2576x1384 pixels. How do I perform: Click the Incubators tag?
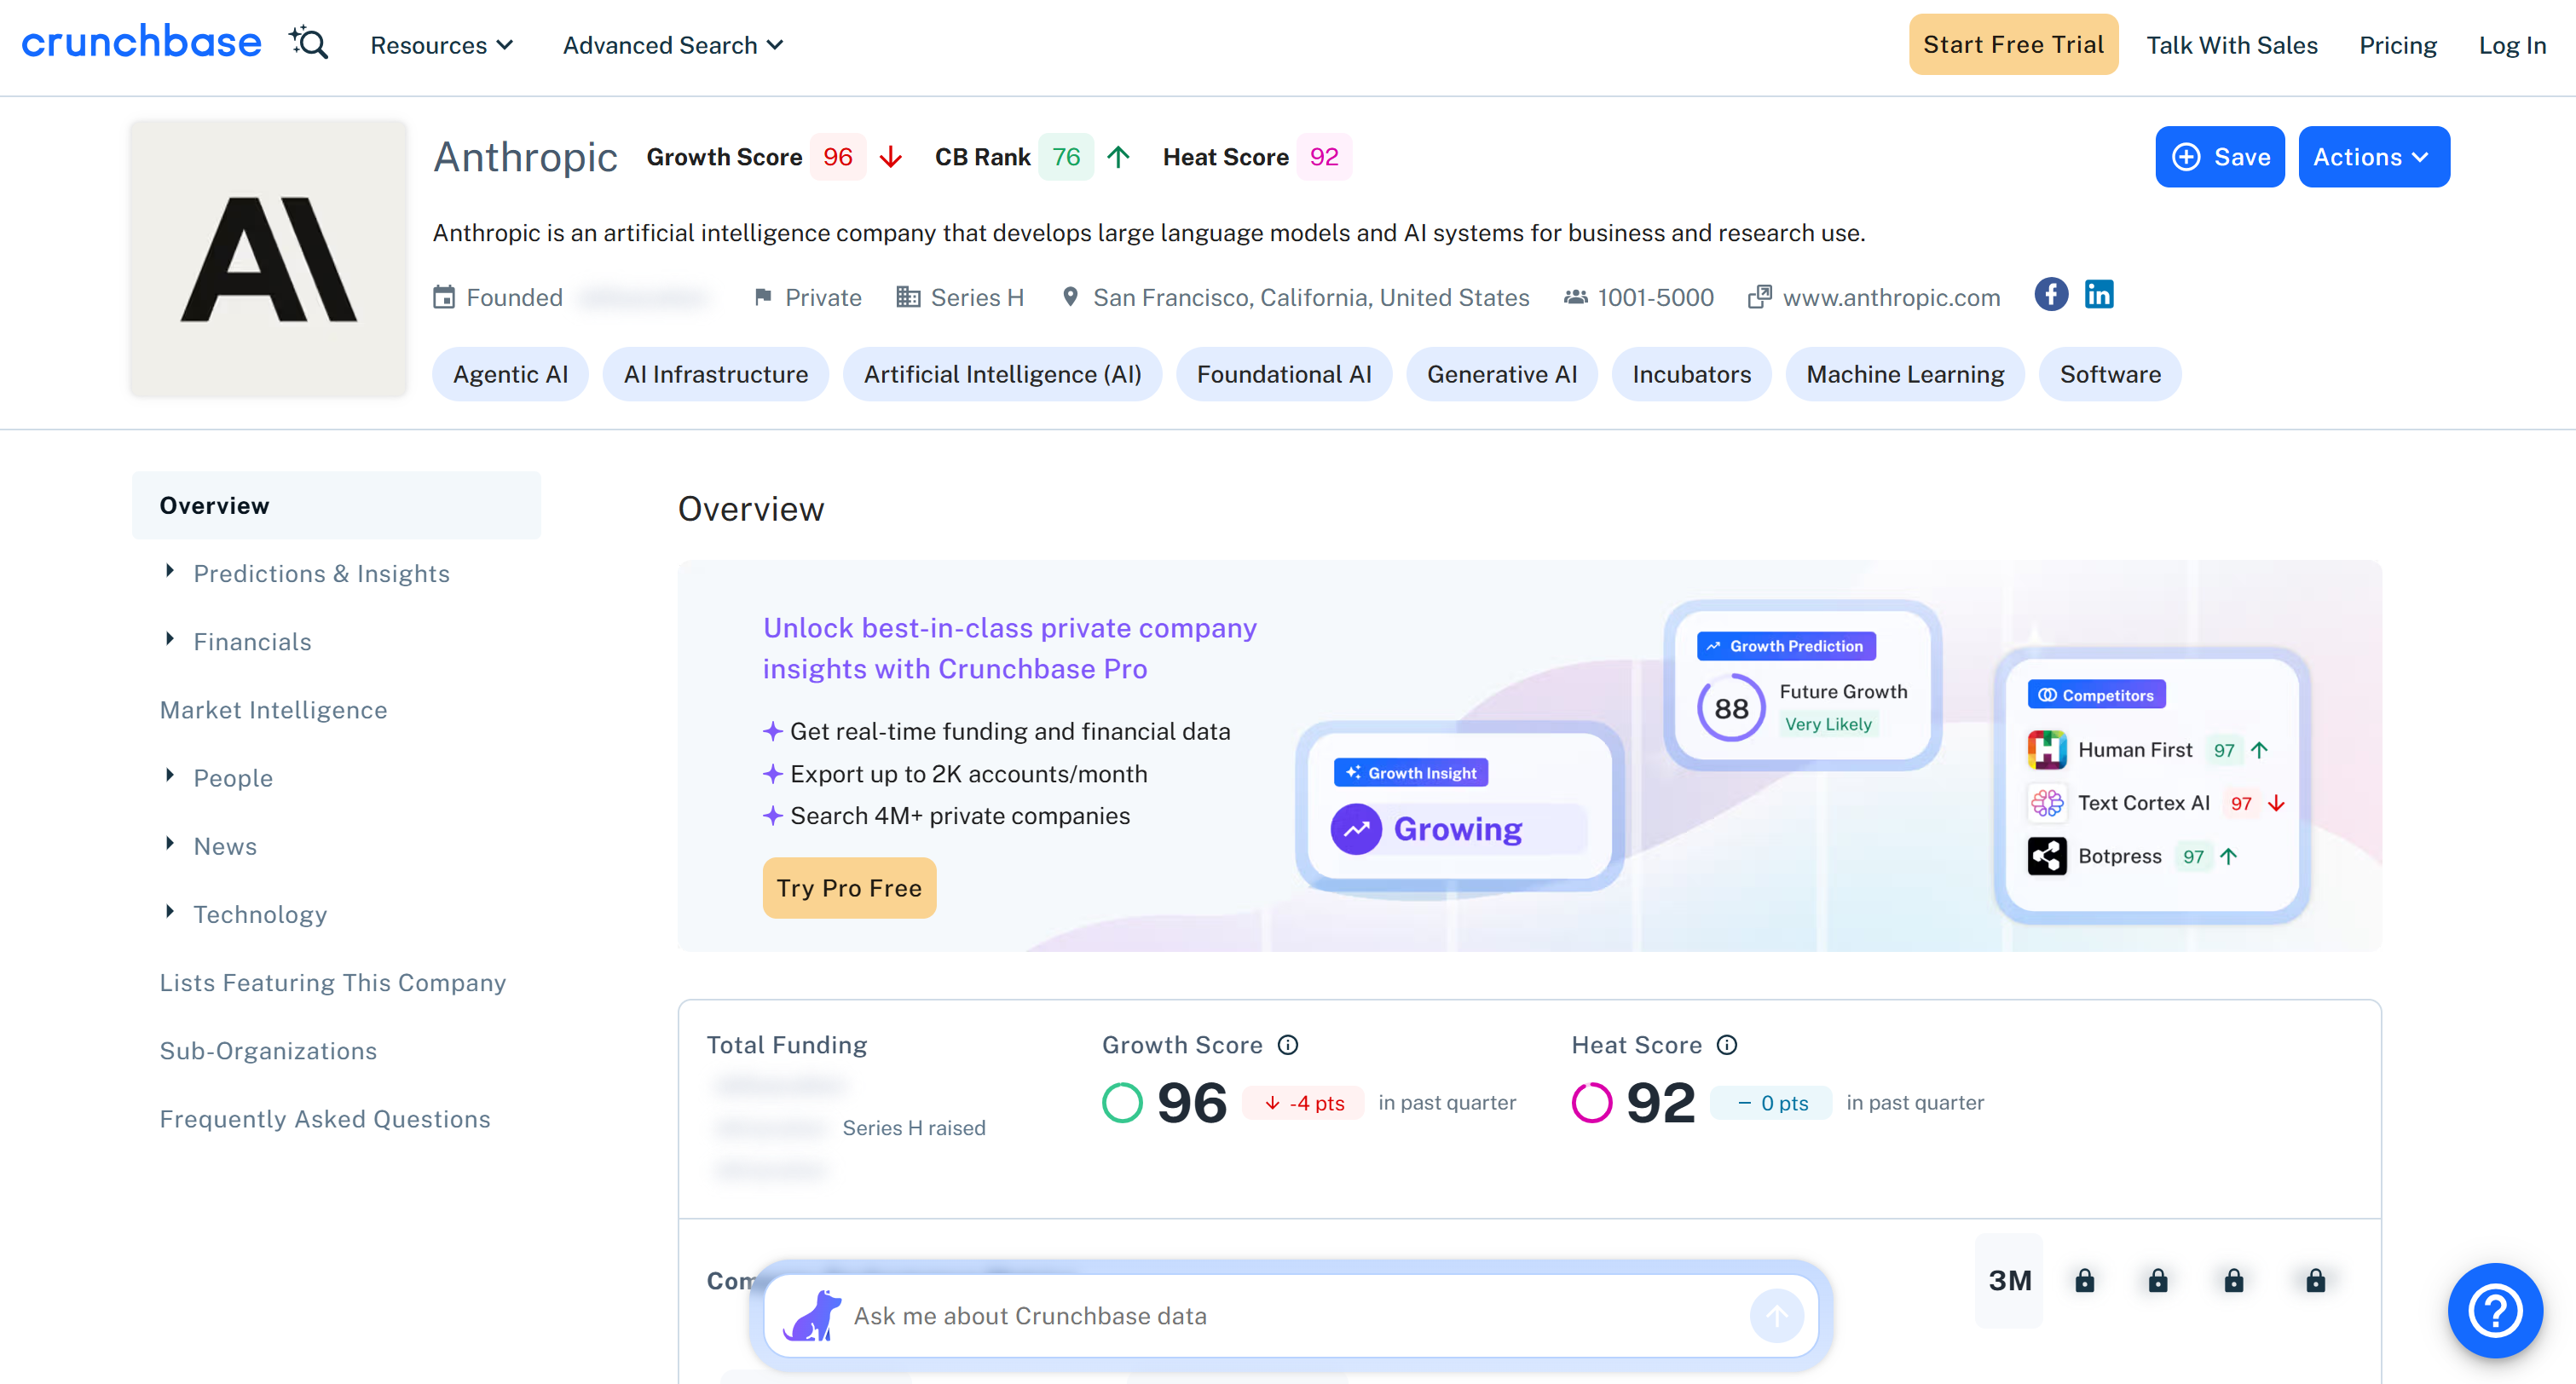tap(1691, 374)
